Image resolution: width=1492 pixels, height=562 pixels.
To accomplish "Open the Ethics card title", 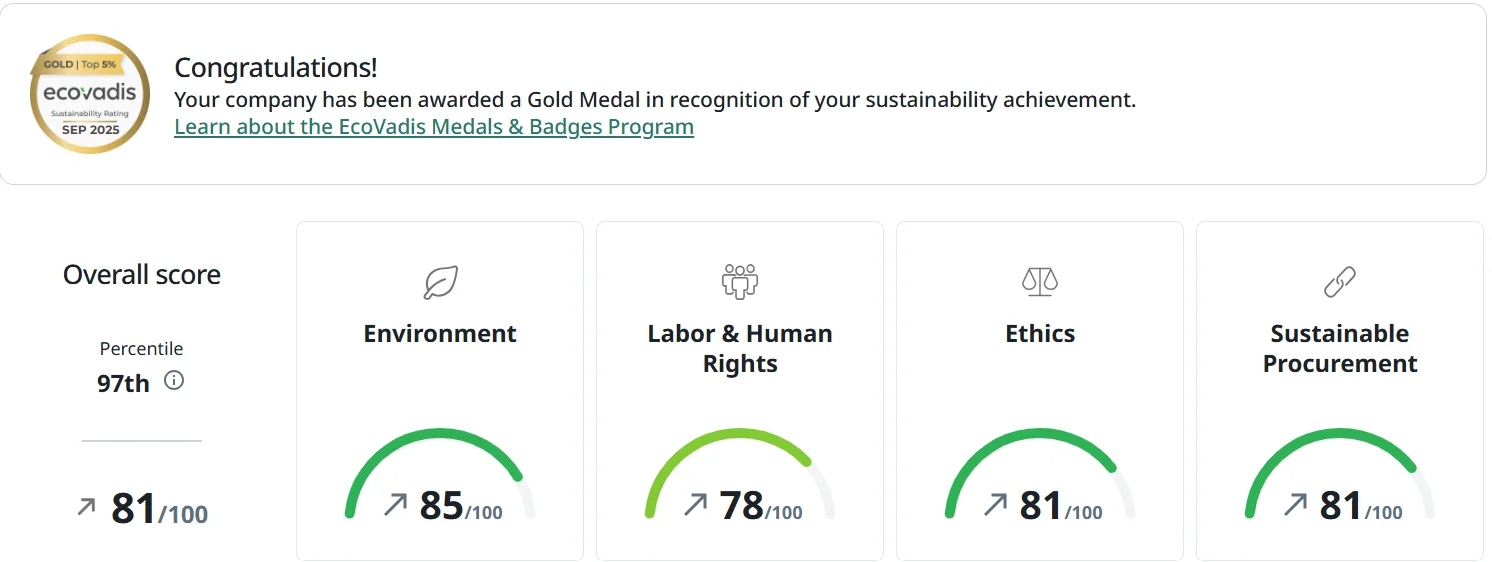I will [x=1040, y=334].
